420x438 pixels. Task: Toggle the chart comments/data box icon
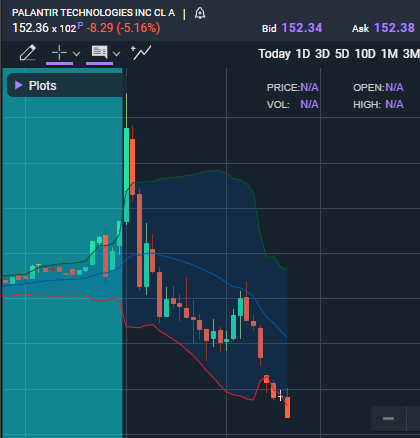tap(99, 52)
